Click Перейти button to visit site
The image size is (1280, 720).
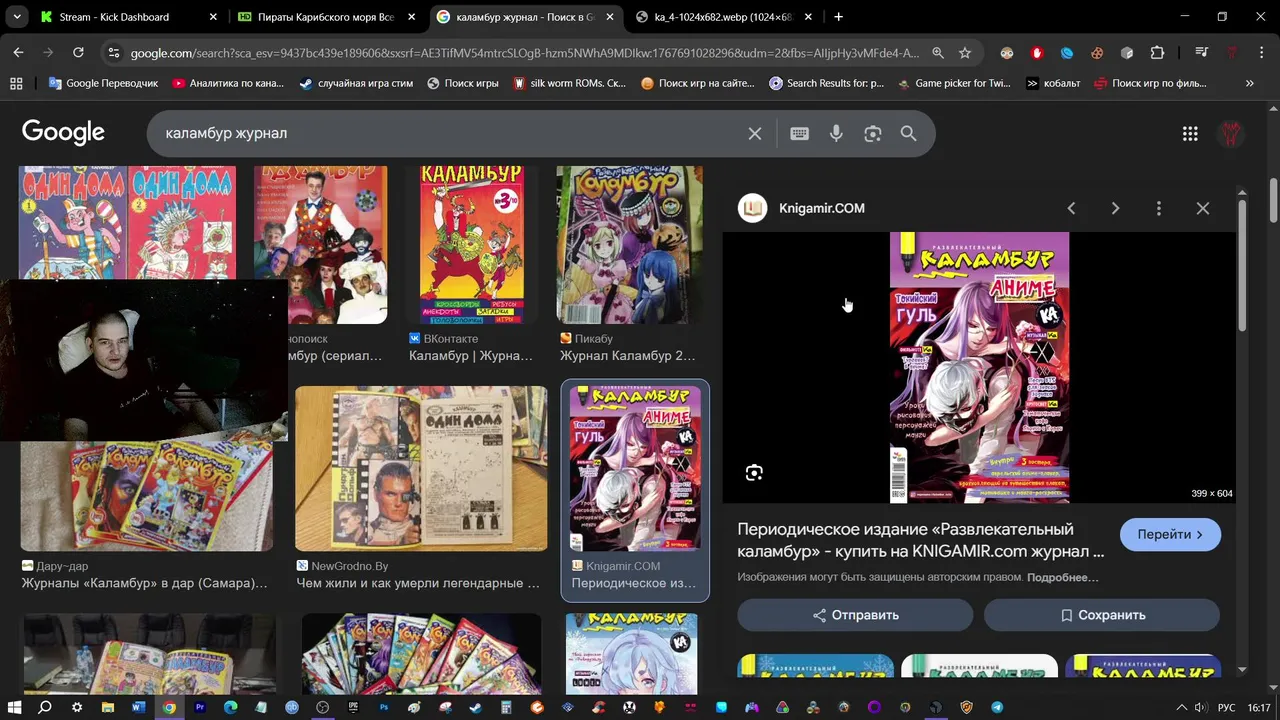coord(1170,534)
